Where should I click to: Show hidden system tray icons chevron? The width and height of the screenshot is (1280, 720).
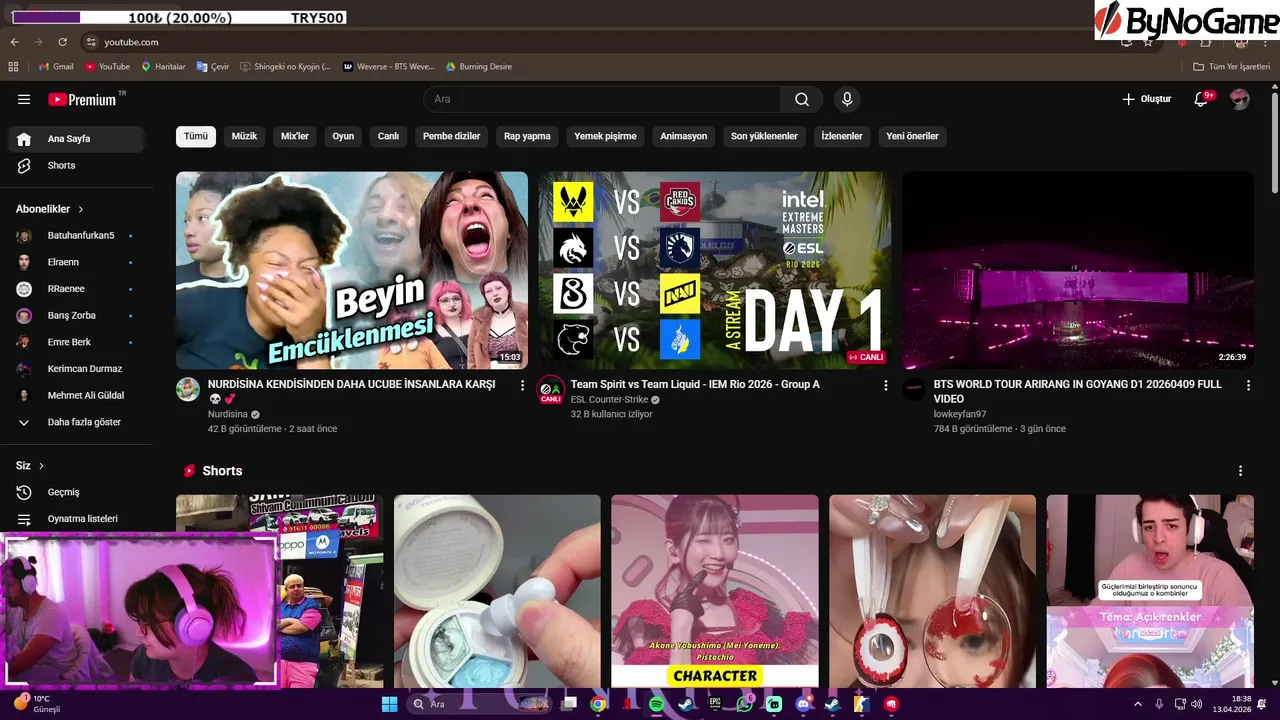pos(1137,704)
